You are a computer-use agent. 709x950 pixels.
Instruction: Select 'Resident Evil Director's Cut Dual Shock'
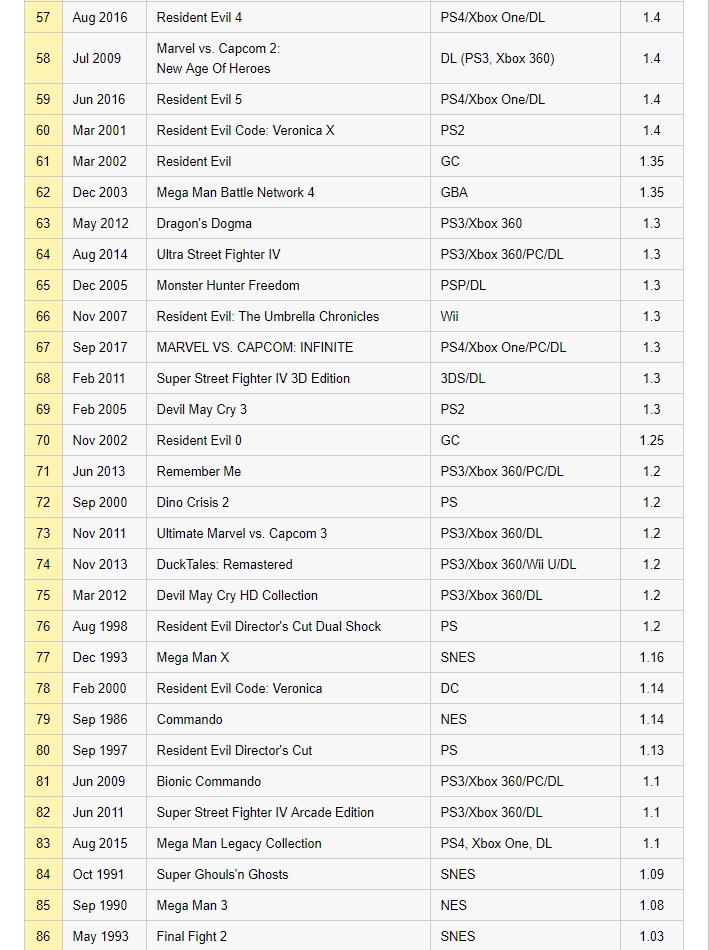tap(268, 626)
